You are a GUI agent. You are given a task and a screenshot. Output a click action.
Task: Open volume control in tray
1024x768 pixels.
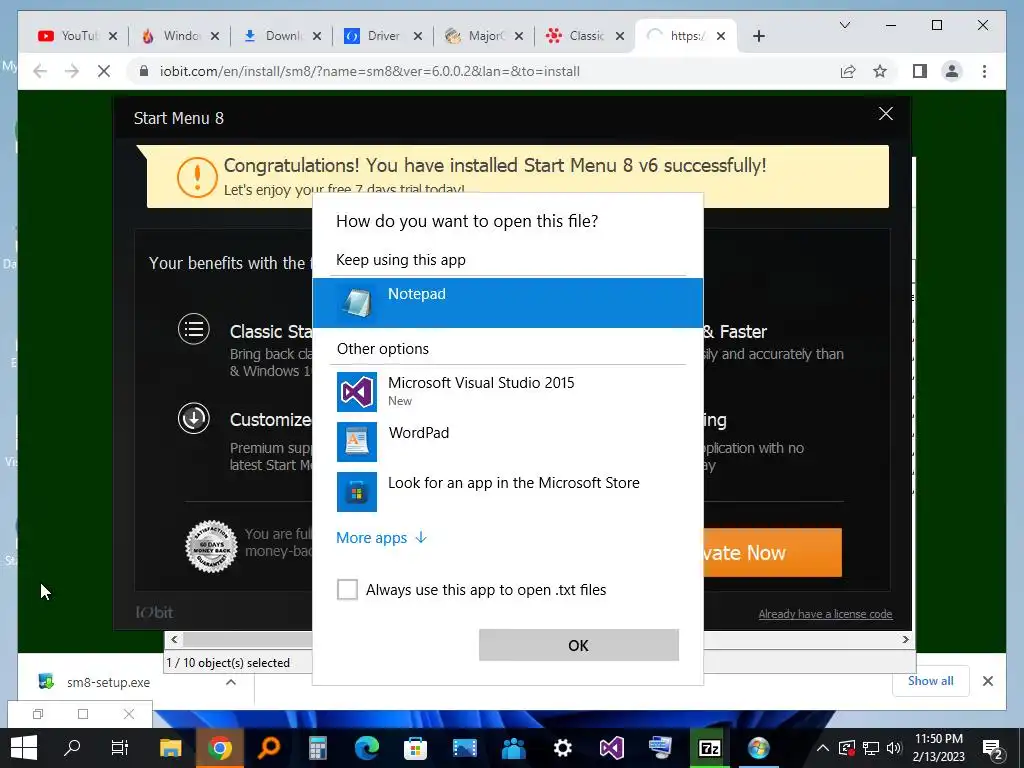[895, 748]
